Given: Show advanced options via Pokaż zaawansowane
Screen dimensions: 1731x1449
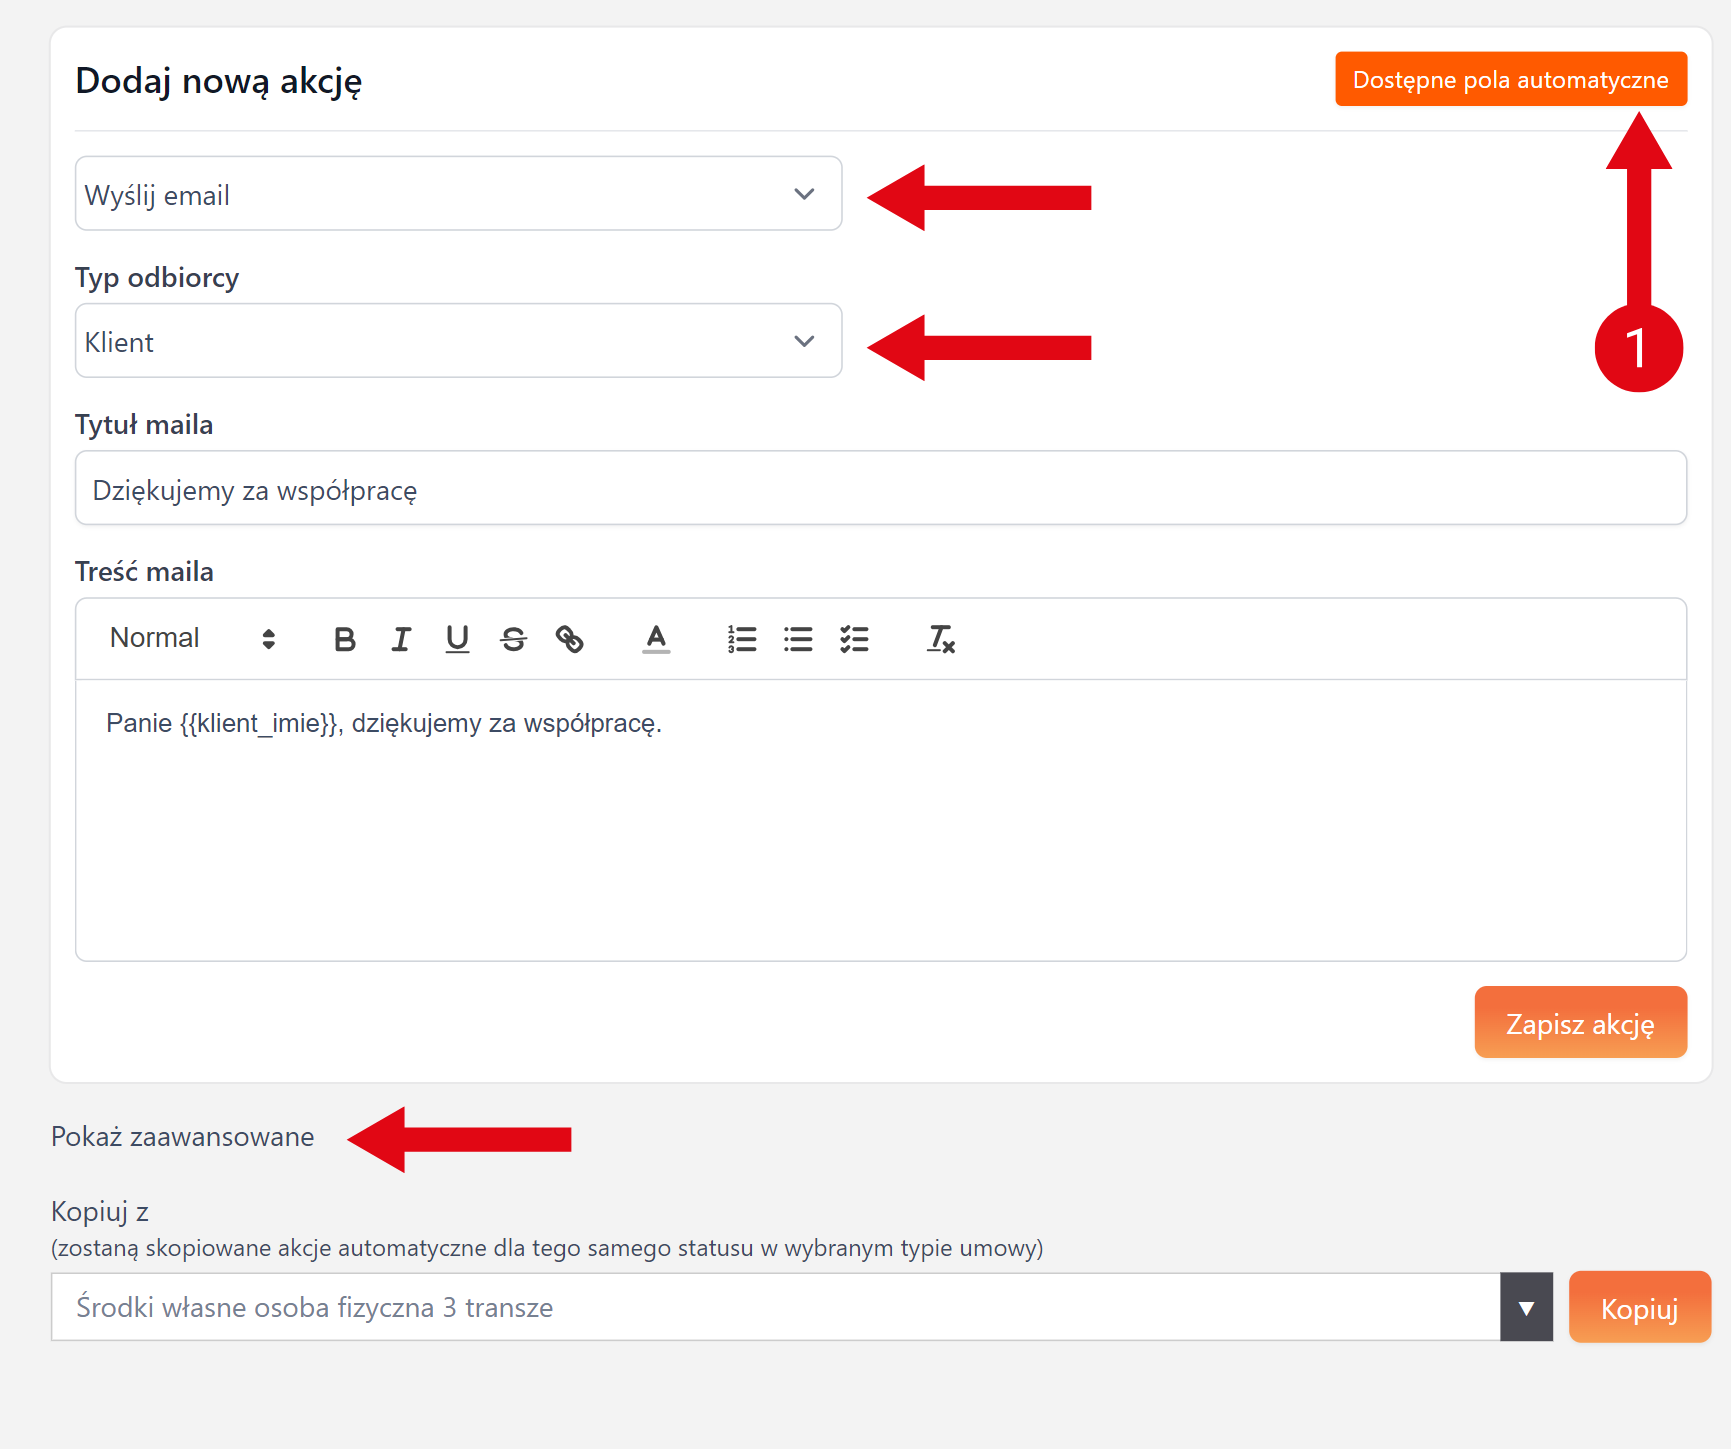Looking at the screenshot, I should (183, 1137).
